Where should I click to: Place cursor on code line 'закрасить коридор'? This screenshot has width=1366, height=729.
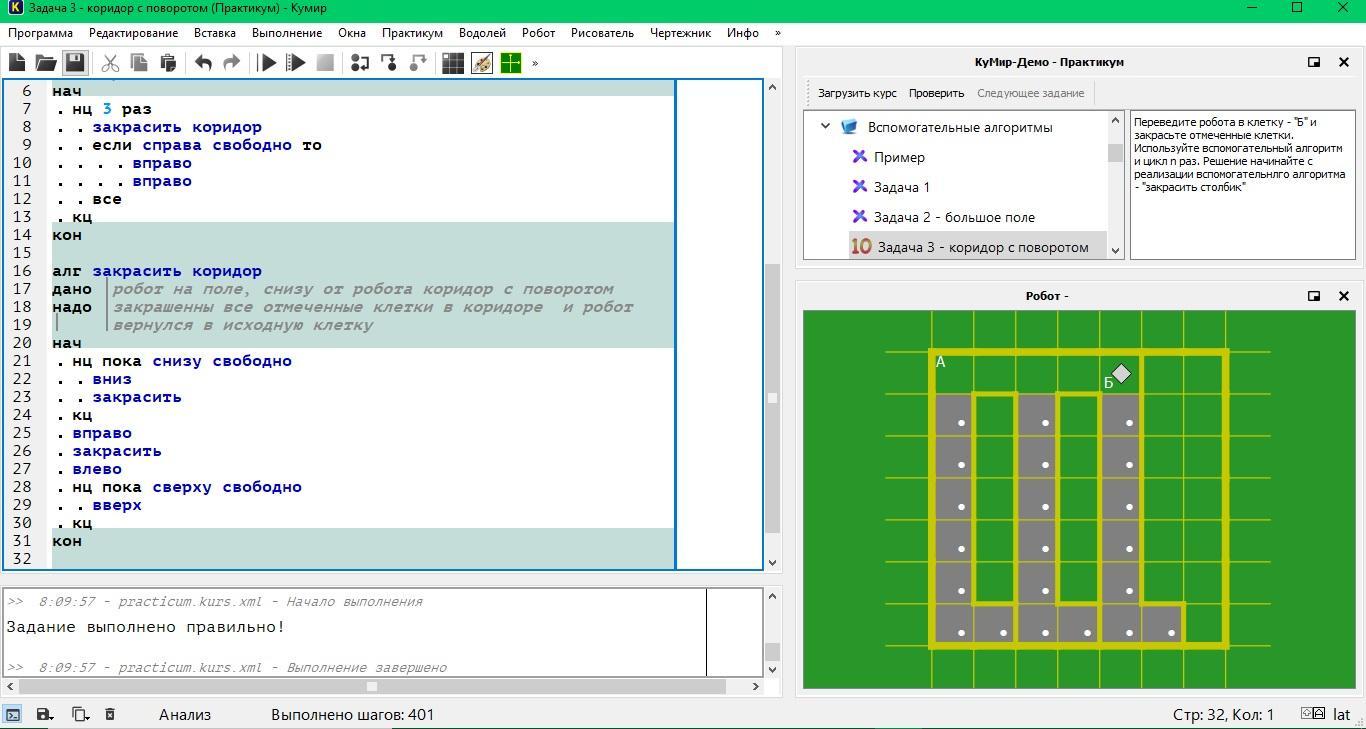point(177,127)
